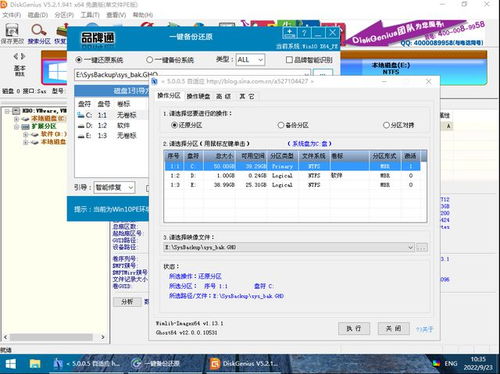
Task: Expand the last 本地磁盘 tree node
Action: point(26,142)
